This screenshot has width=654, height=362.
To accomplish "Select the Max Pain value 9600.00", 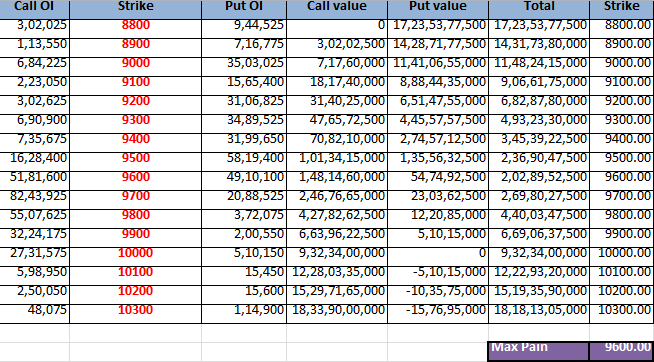I will 622,351.
